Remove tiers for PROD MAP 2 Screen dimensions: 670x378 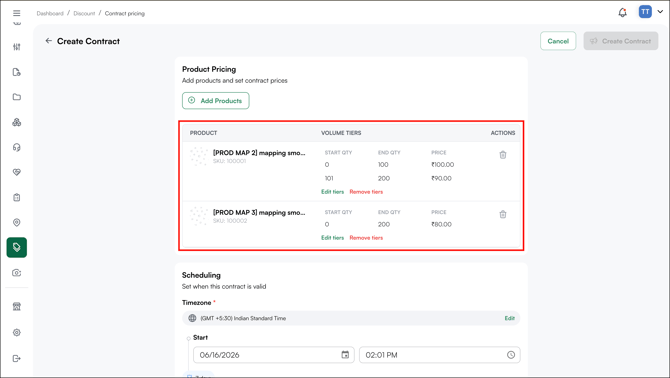coord(366,192)
